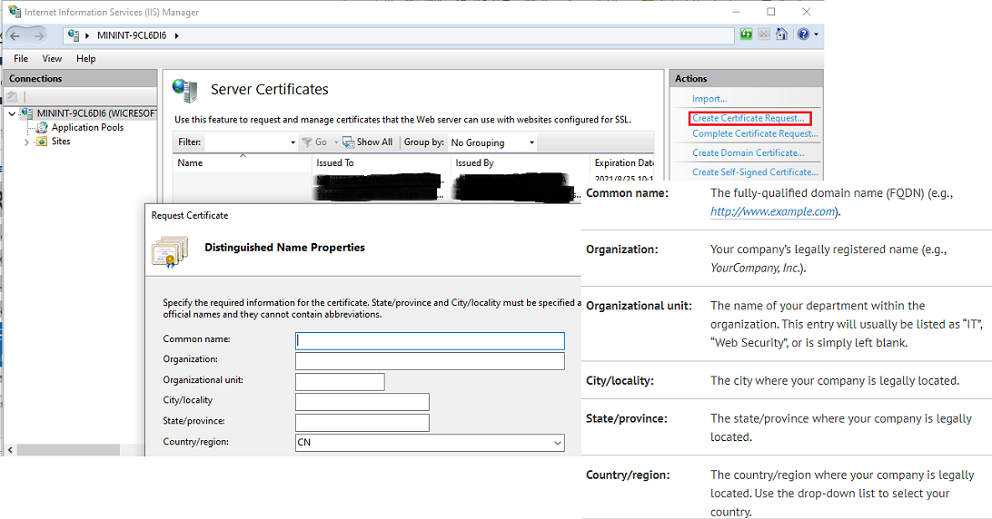Click the Forward navigation arrow
The width and height of the screenshot is (992, 519).
tap(39, 35)
